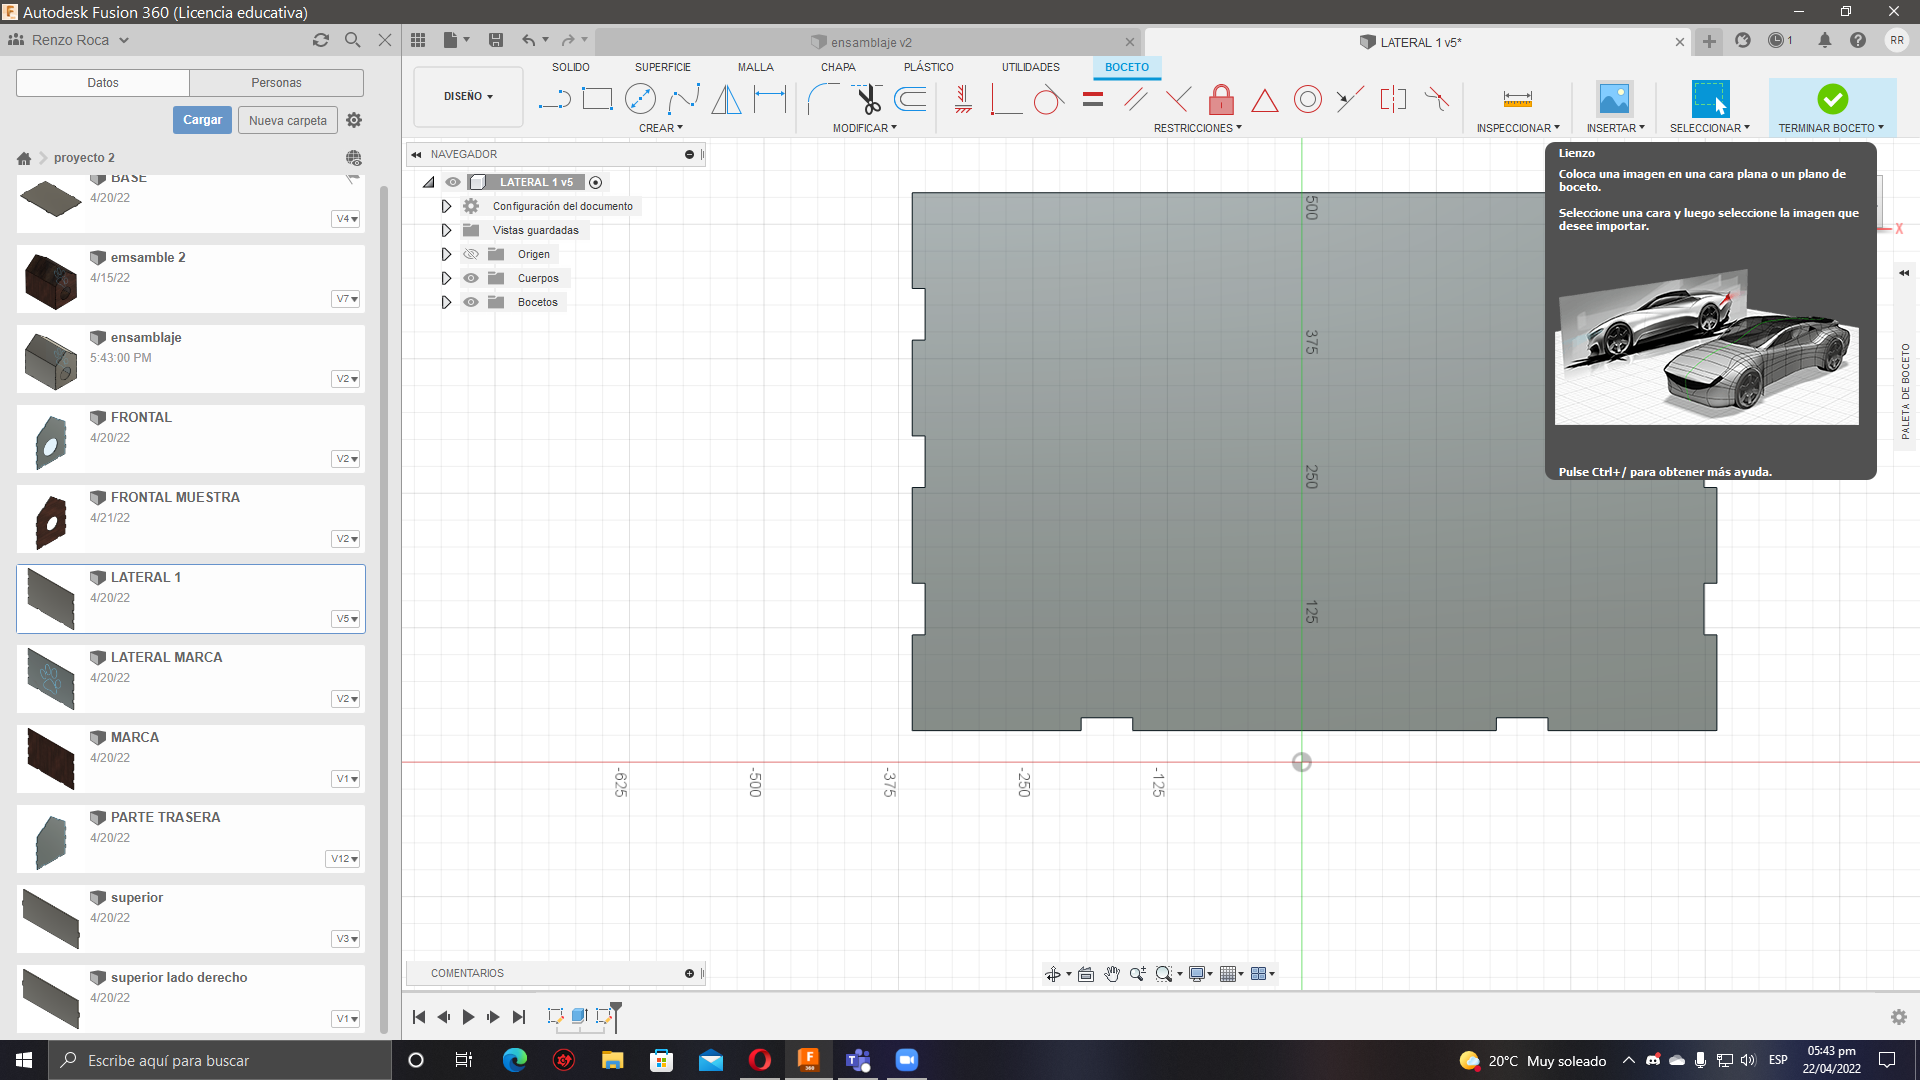Image resolution: width=1920 pixels, height=1080 pixels.
Task: Select the Trim scissors tool
Action: [x=867, y=99]
